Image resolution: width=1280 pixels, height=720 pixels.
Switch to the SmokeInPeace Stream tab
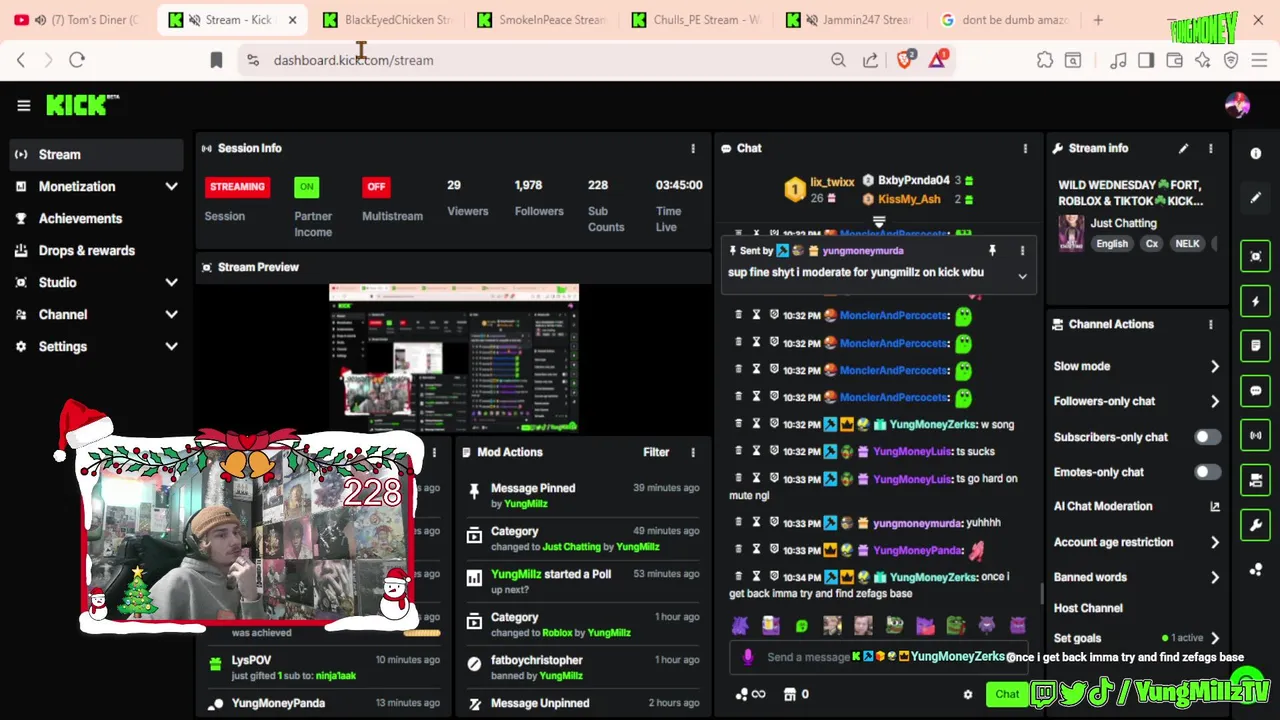click(x=541, y=20)
